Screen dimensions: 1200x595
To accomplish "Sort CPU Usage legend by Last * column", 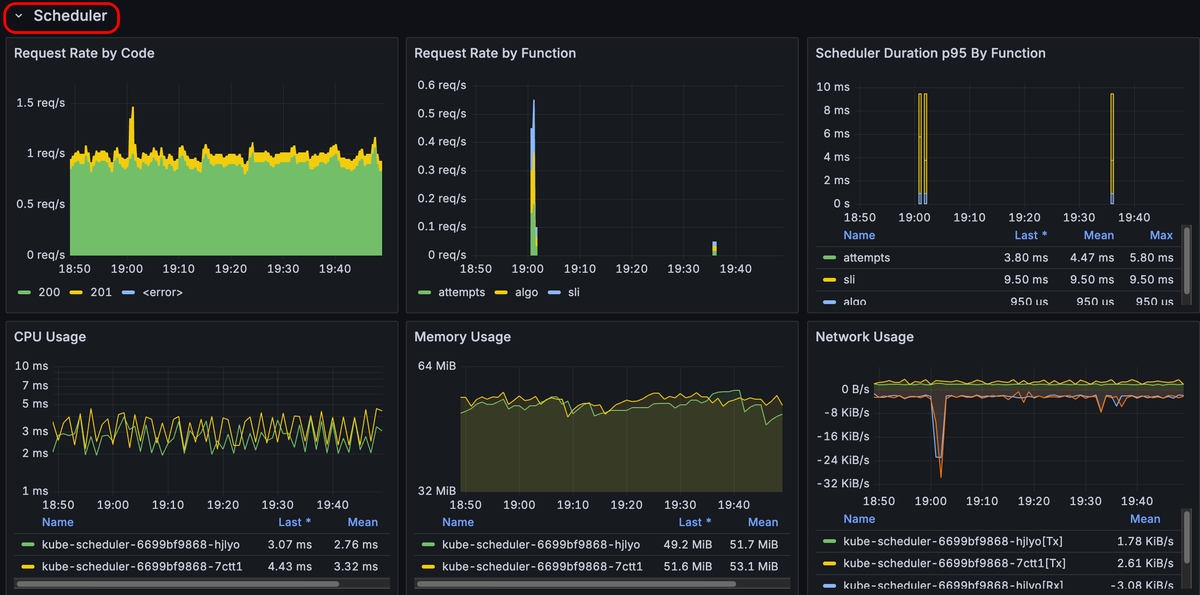I will coord(294,522).
